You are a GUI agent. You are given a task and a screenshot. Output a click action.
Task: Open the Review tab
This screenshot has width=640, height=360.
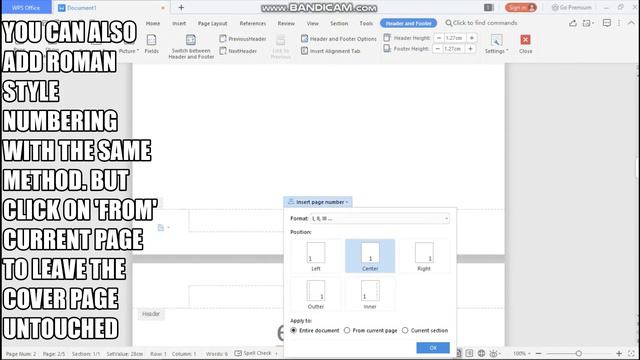click(x=286, y=23)
